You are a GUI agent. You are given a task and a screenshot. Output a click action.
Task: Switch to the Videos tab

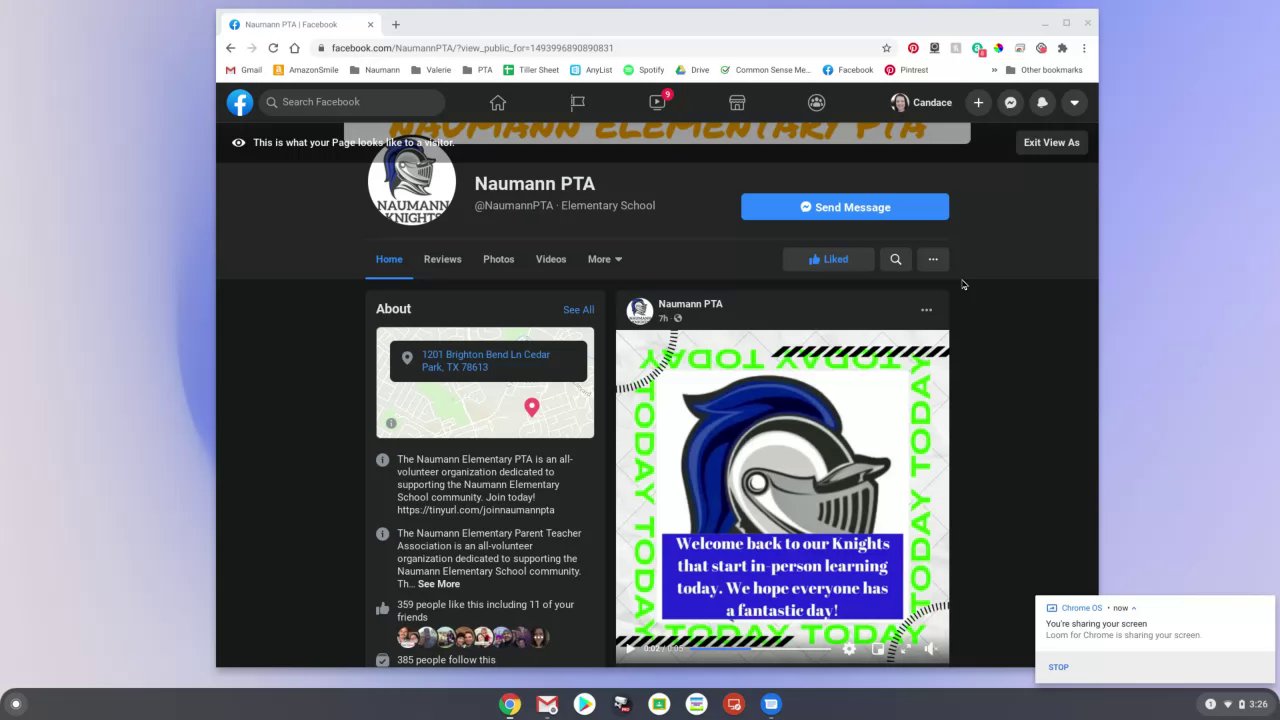pyautogui.click(x=551, y=259)
